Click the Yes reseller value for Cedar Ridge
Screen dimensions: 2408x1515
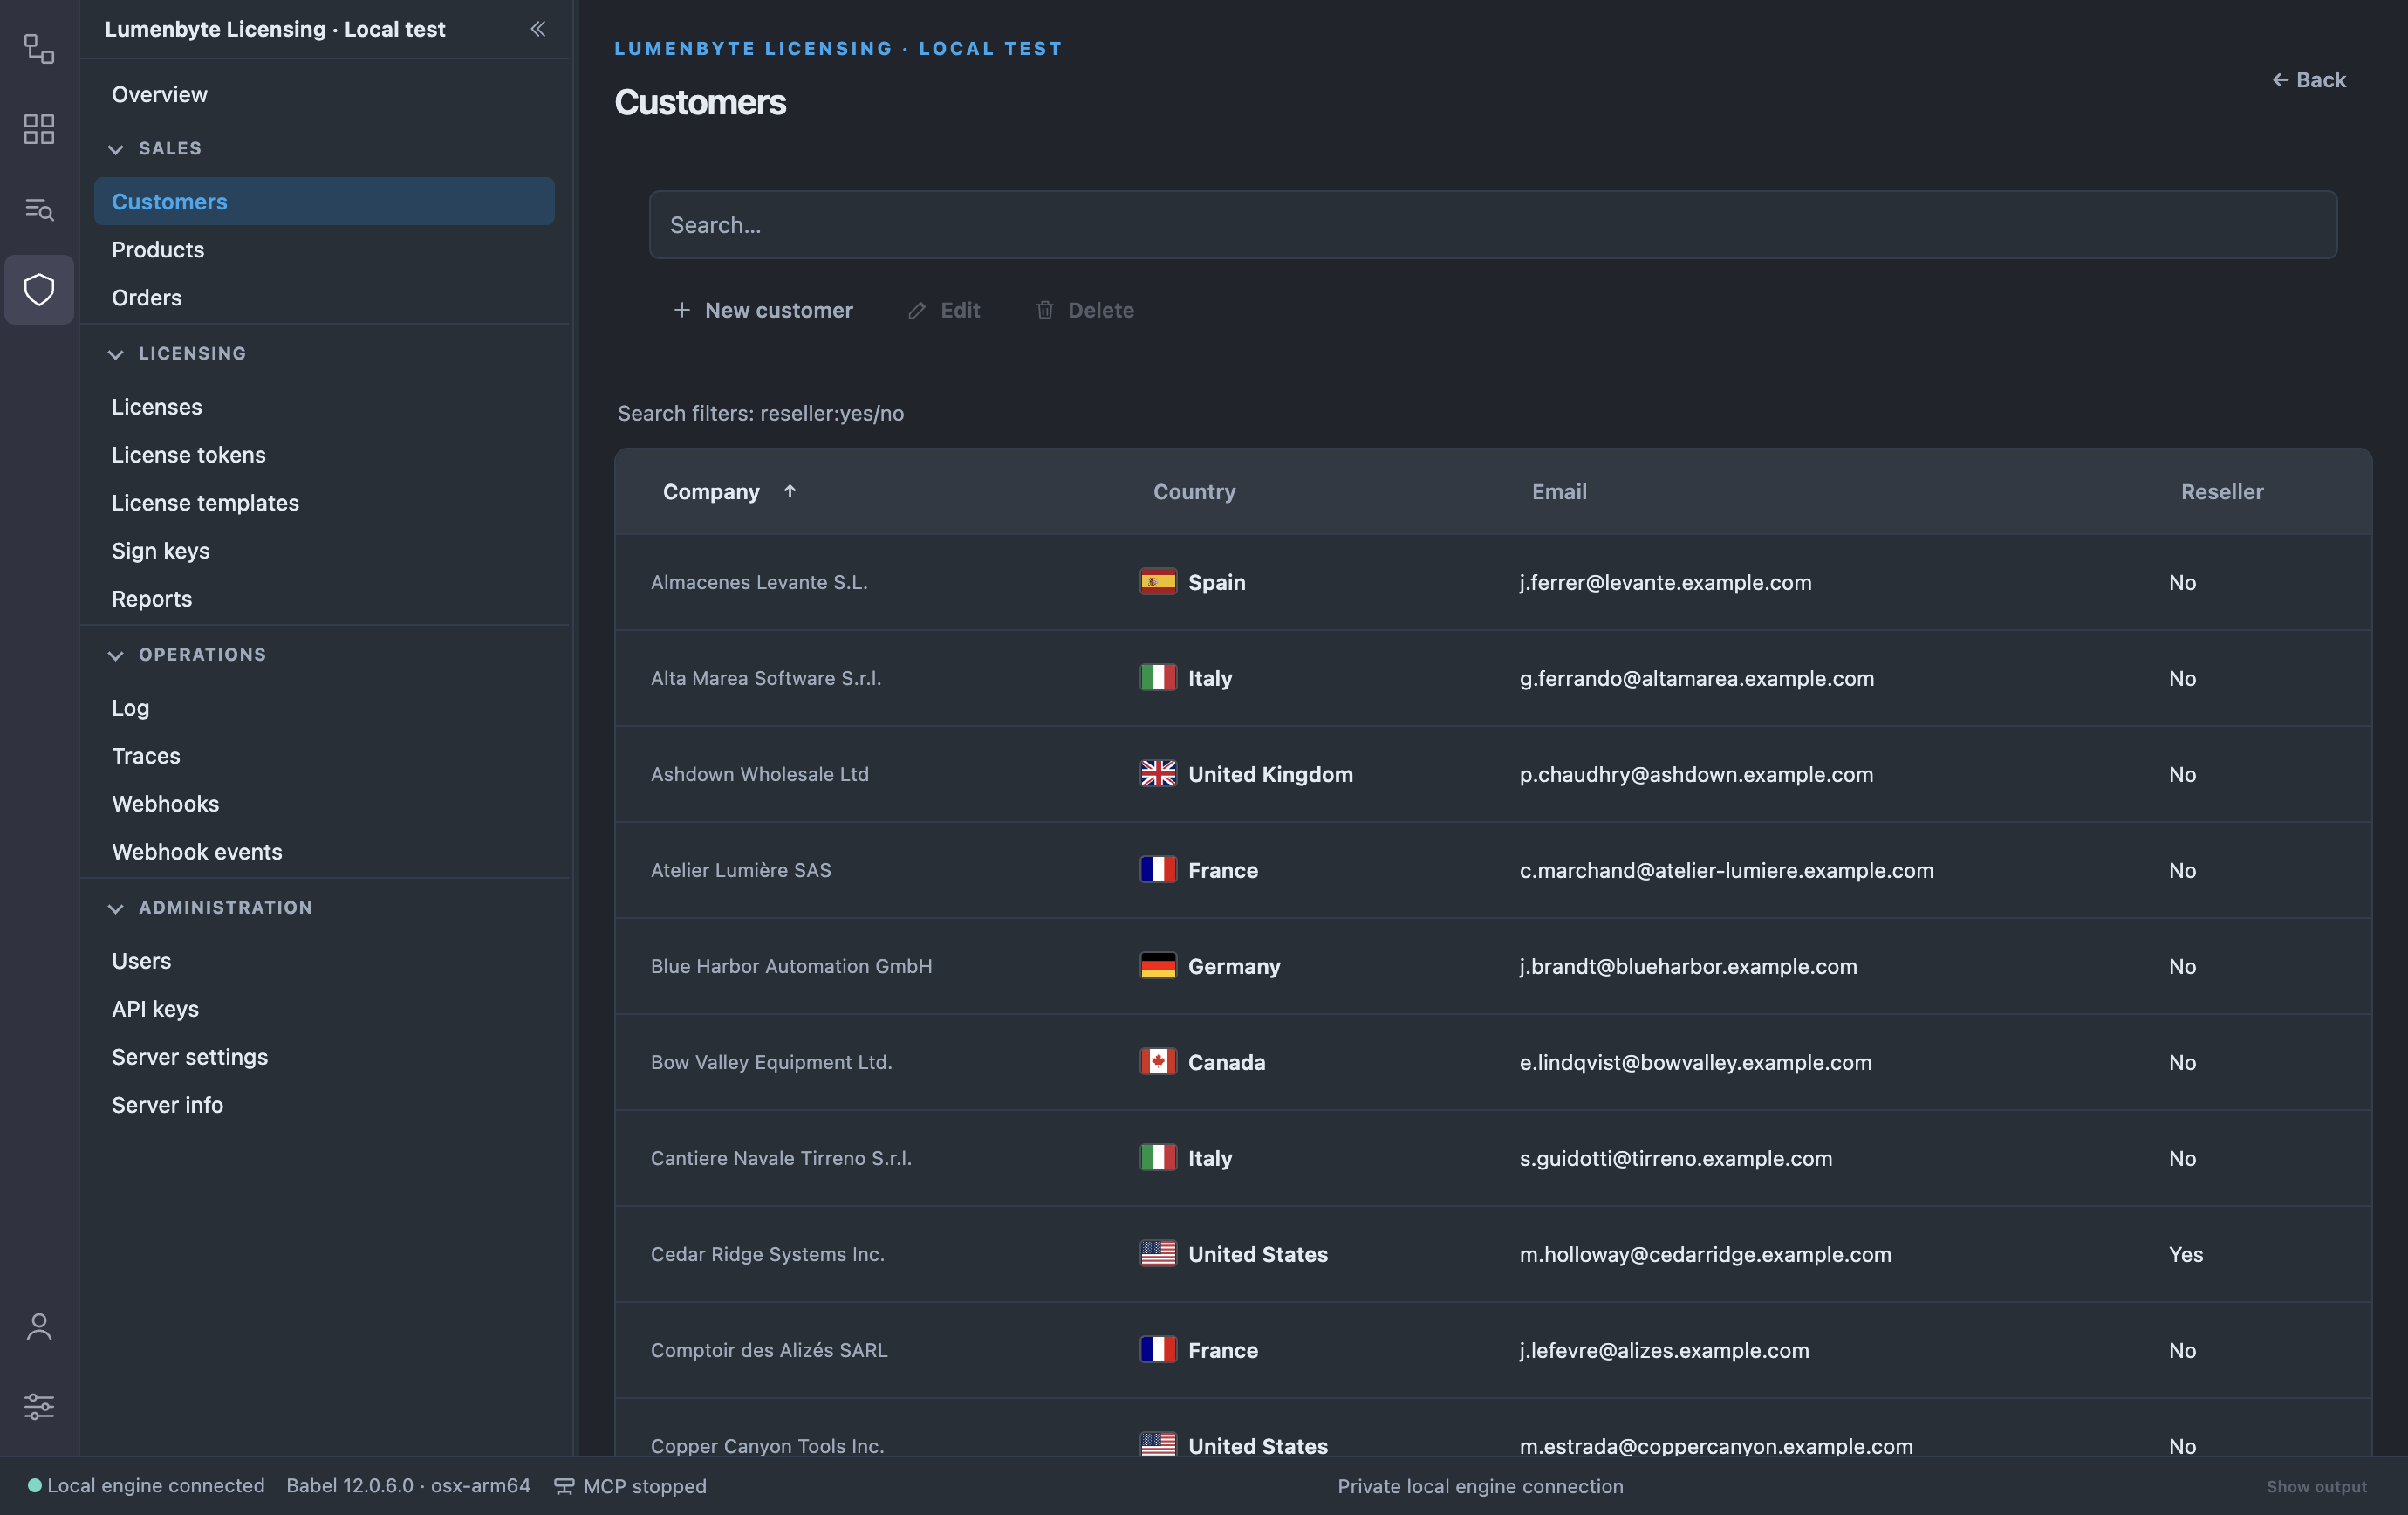2185,1254
